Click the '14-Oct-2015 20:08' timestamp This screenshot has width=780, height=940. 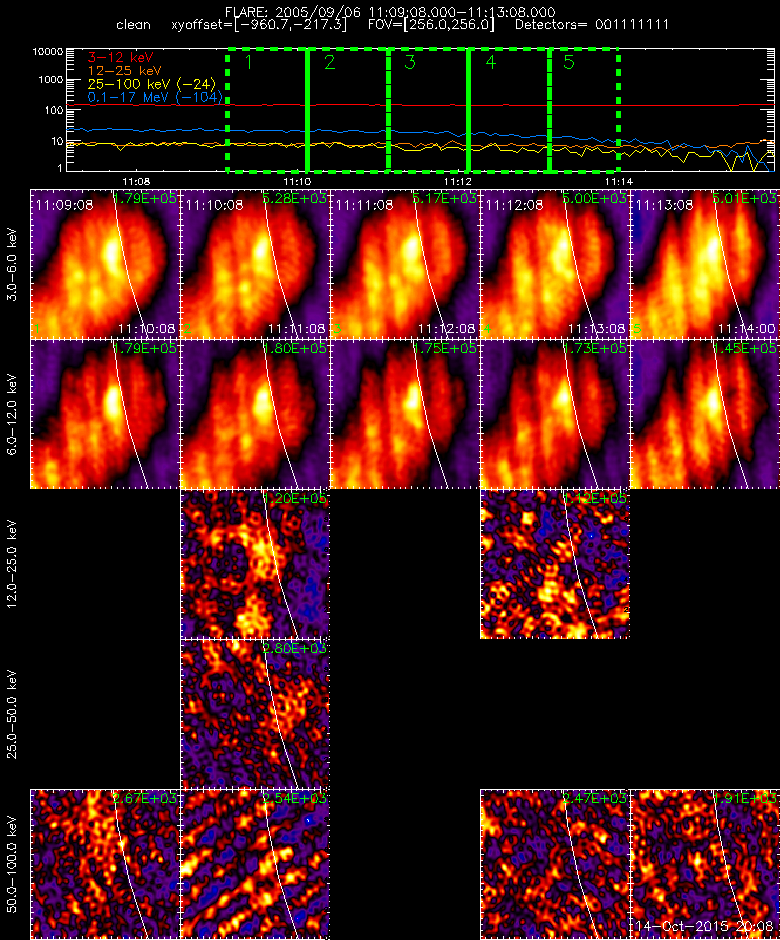[704, 926]
